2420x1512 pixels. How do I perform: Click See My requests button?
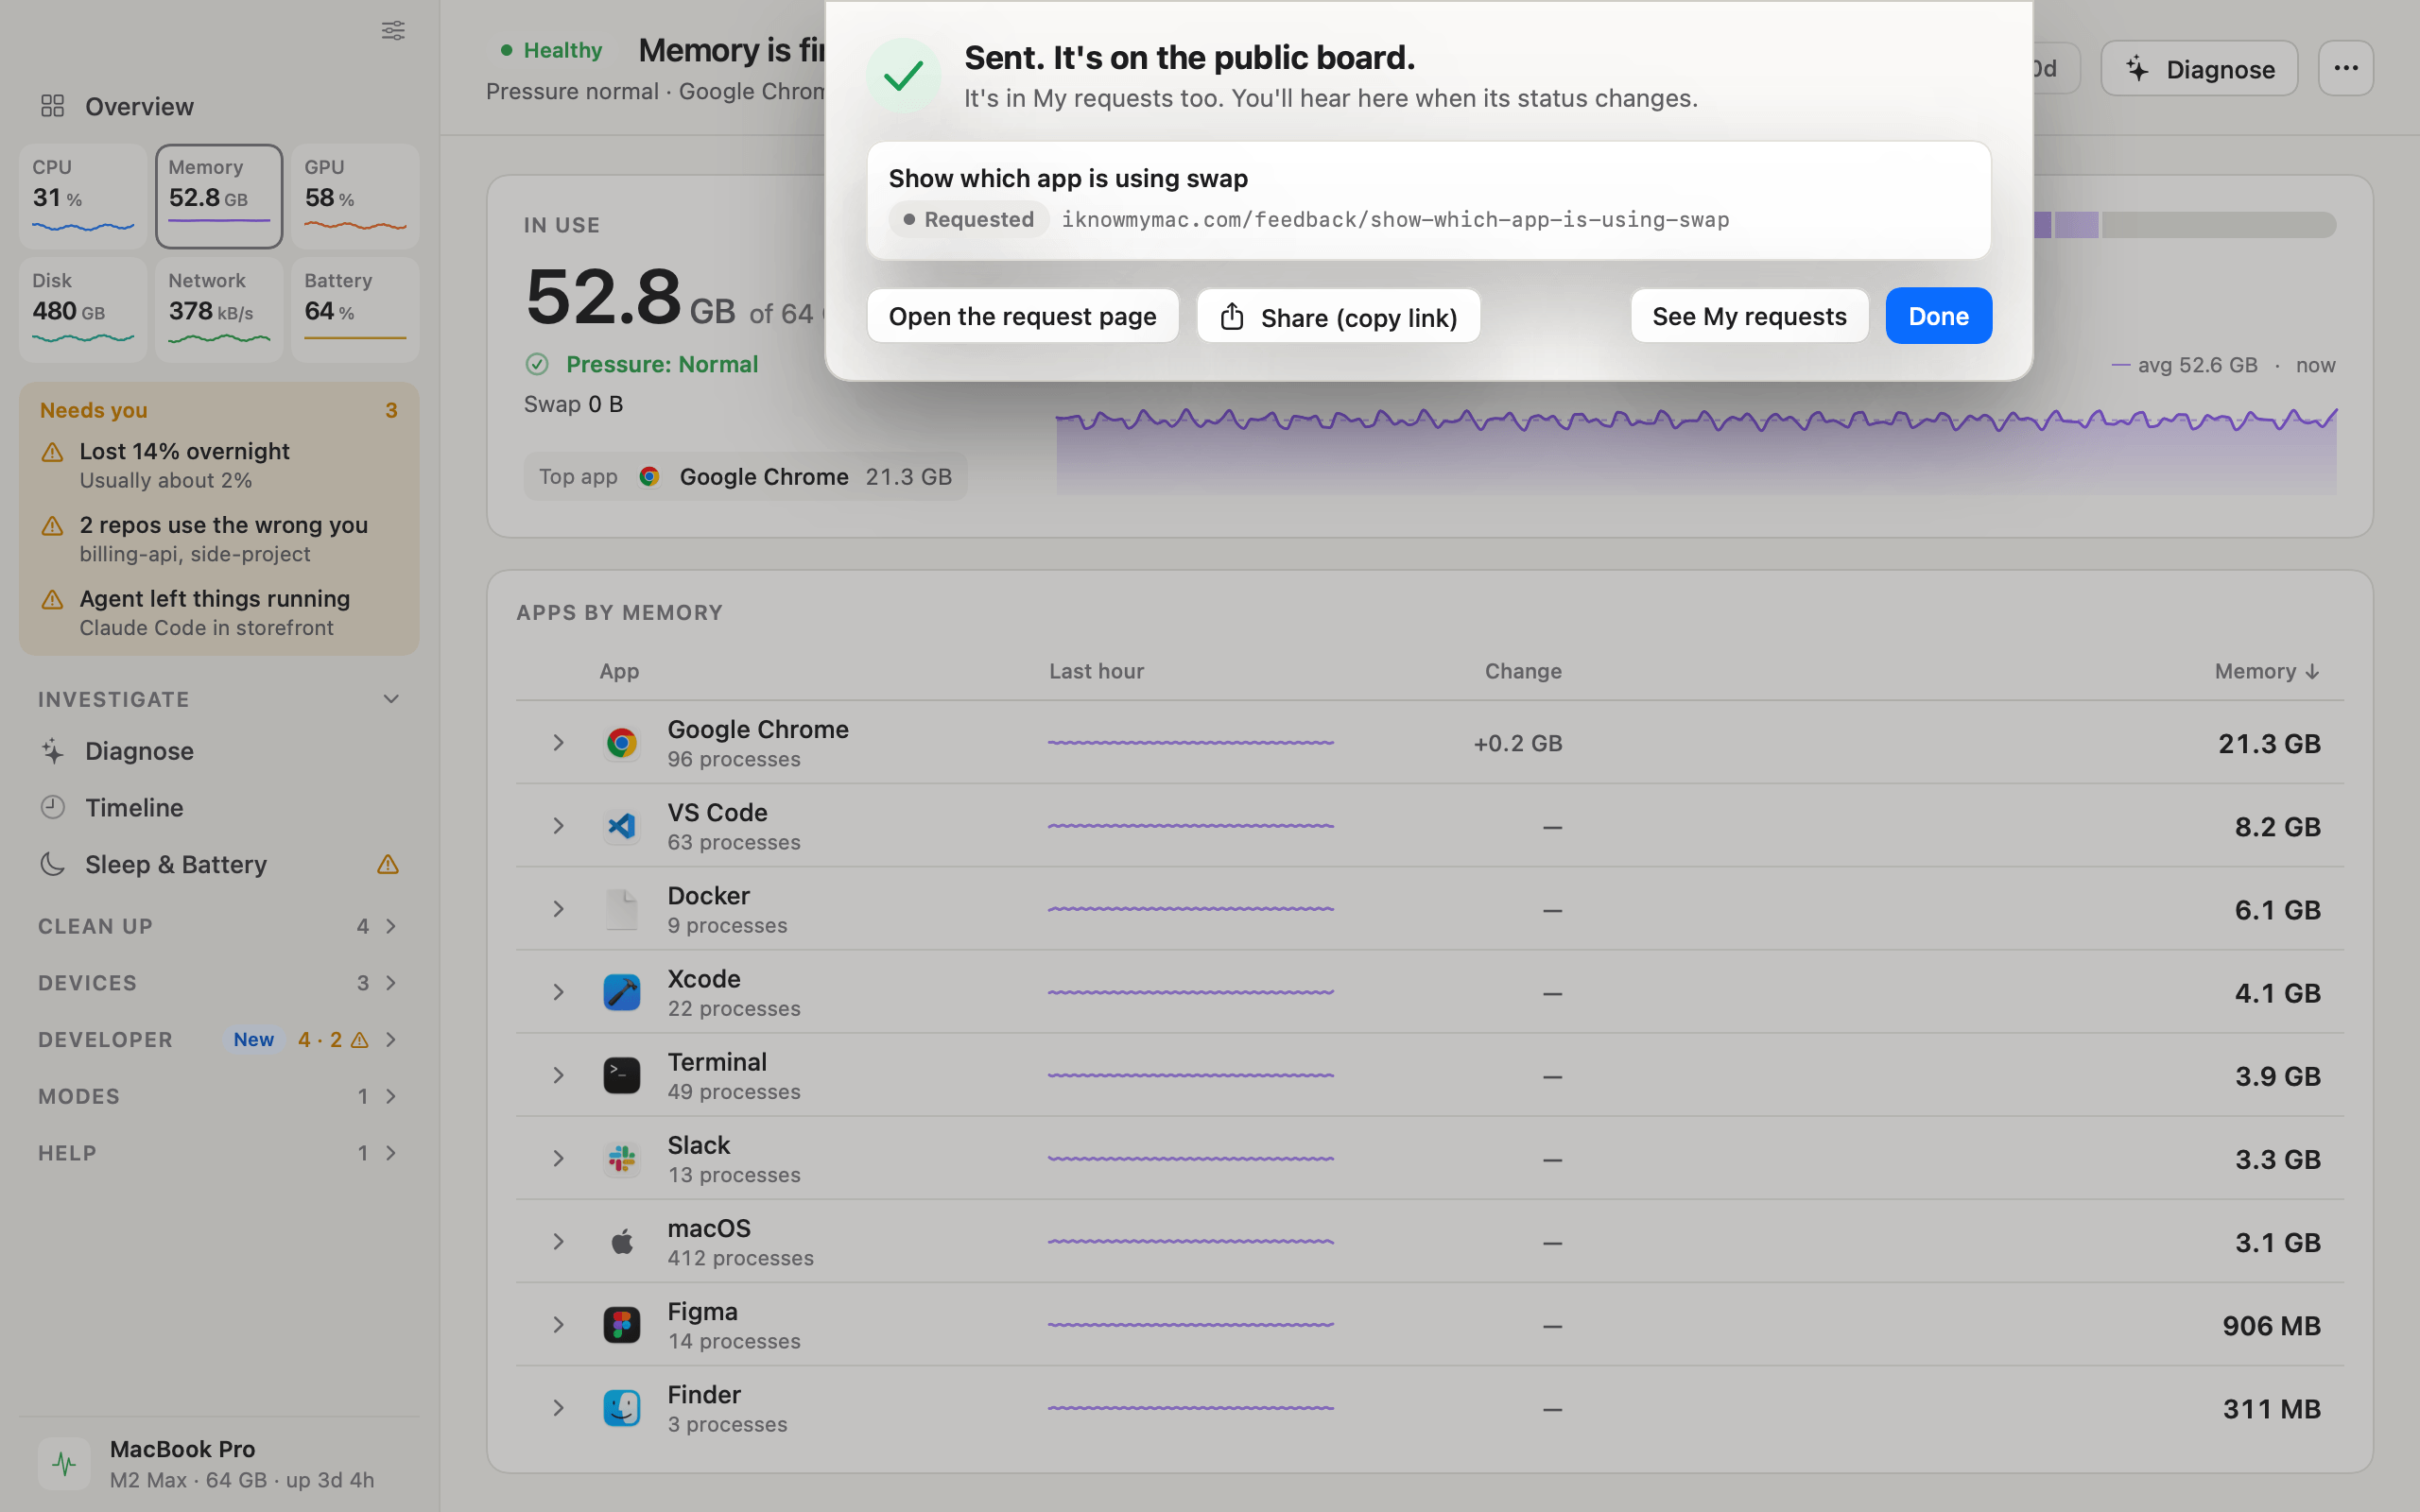pos(1749,316)
